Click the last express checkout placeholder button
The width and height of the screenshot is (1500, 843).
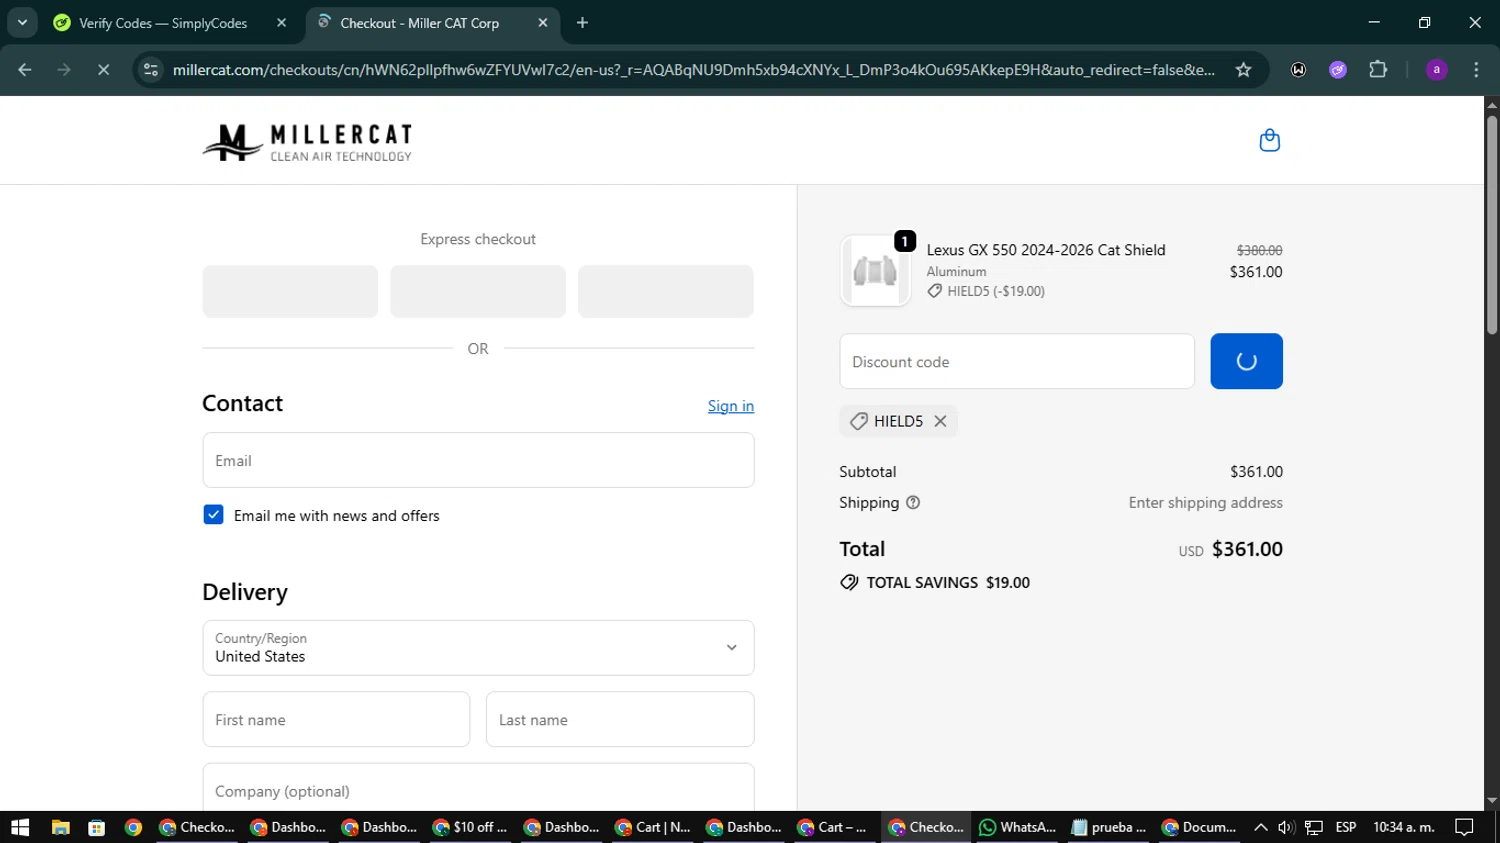coord(666,291)
